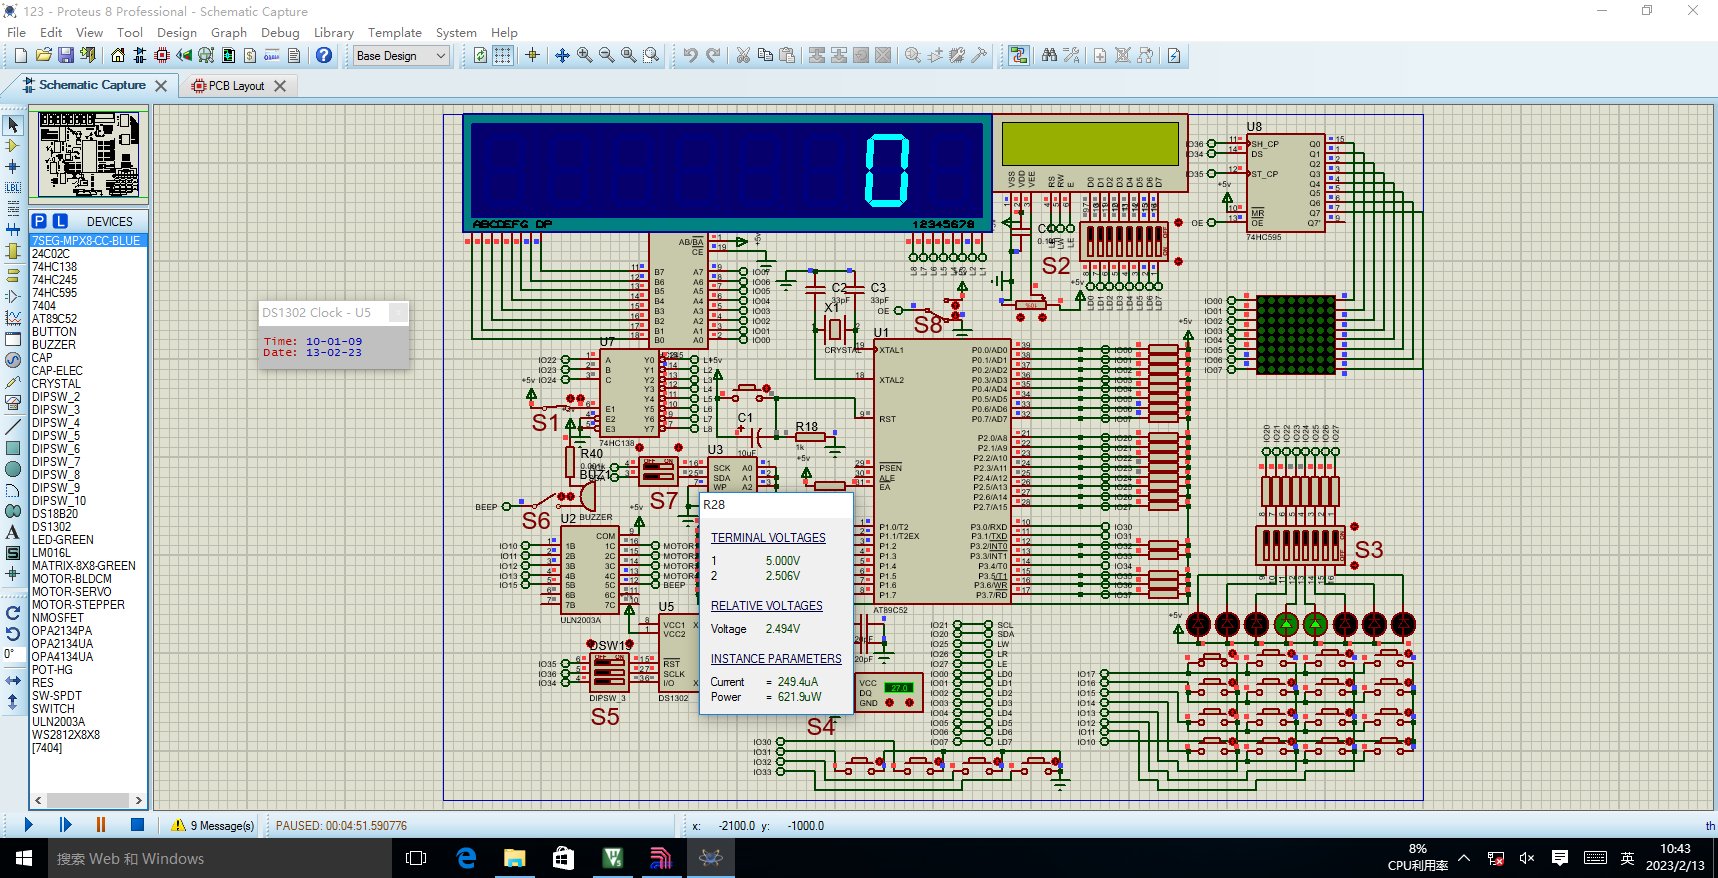Click the INSTANCE PARAMETERS link in R28 popup
1718x878 pixels.
coord(776,659)
